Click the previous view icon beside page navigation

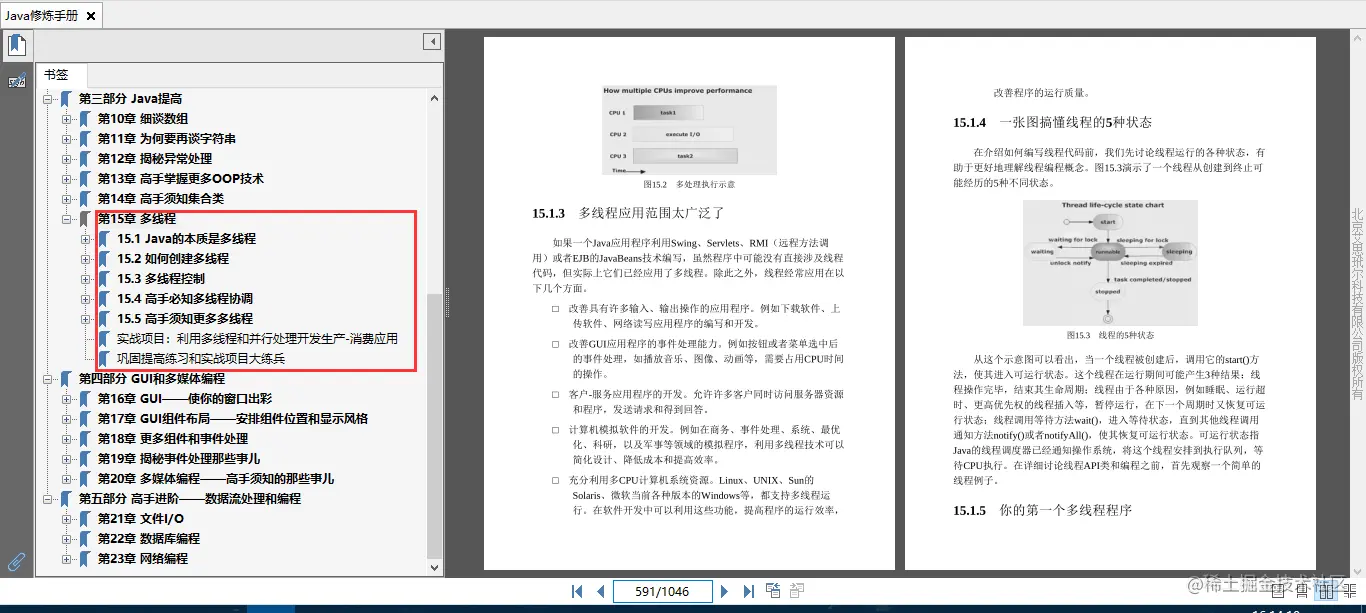pos(772,590)
